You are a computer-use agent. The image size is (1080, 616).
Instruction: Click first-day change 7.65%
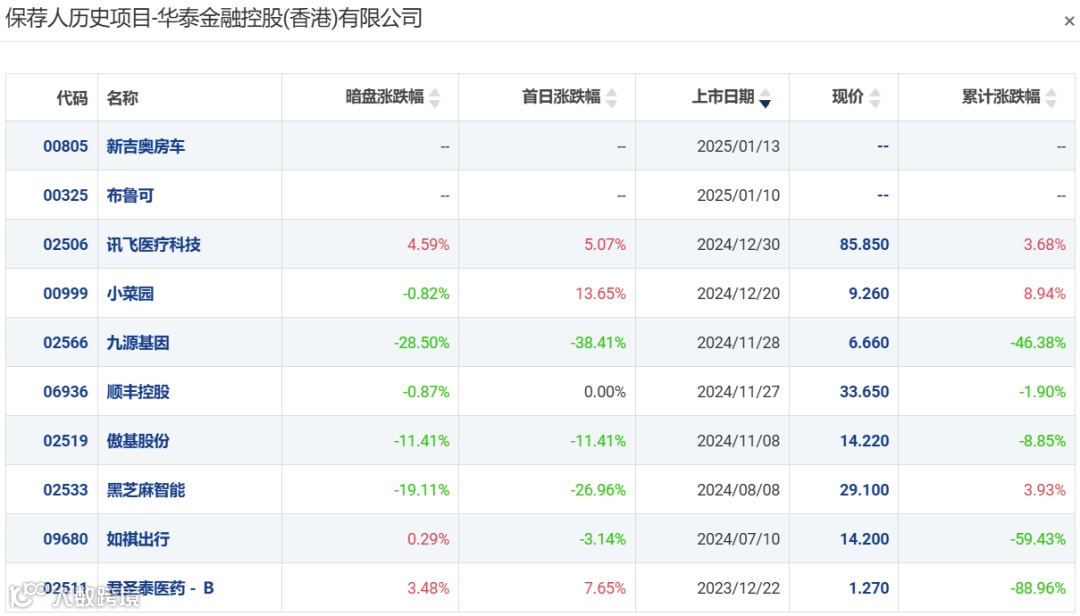pyautogui.click(x=605, y=588)
